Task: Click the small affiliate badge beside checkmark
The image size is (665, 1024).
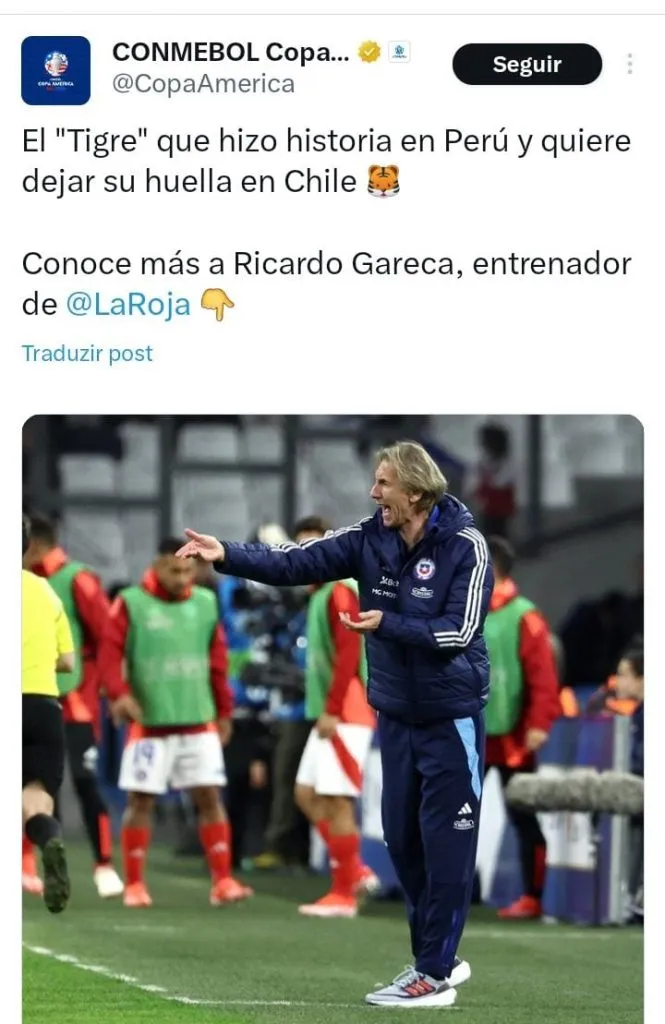Action: coord(399,52)
